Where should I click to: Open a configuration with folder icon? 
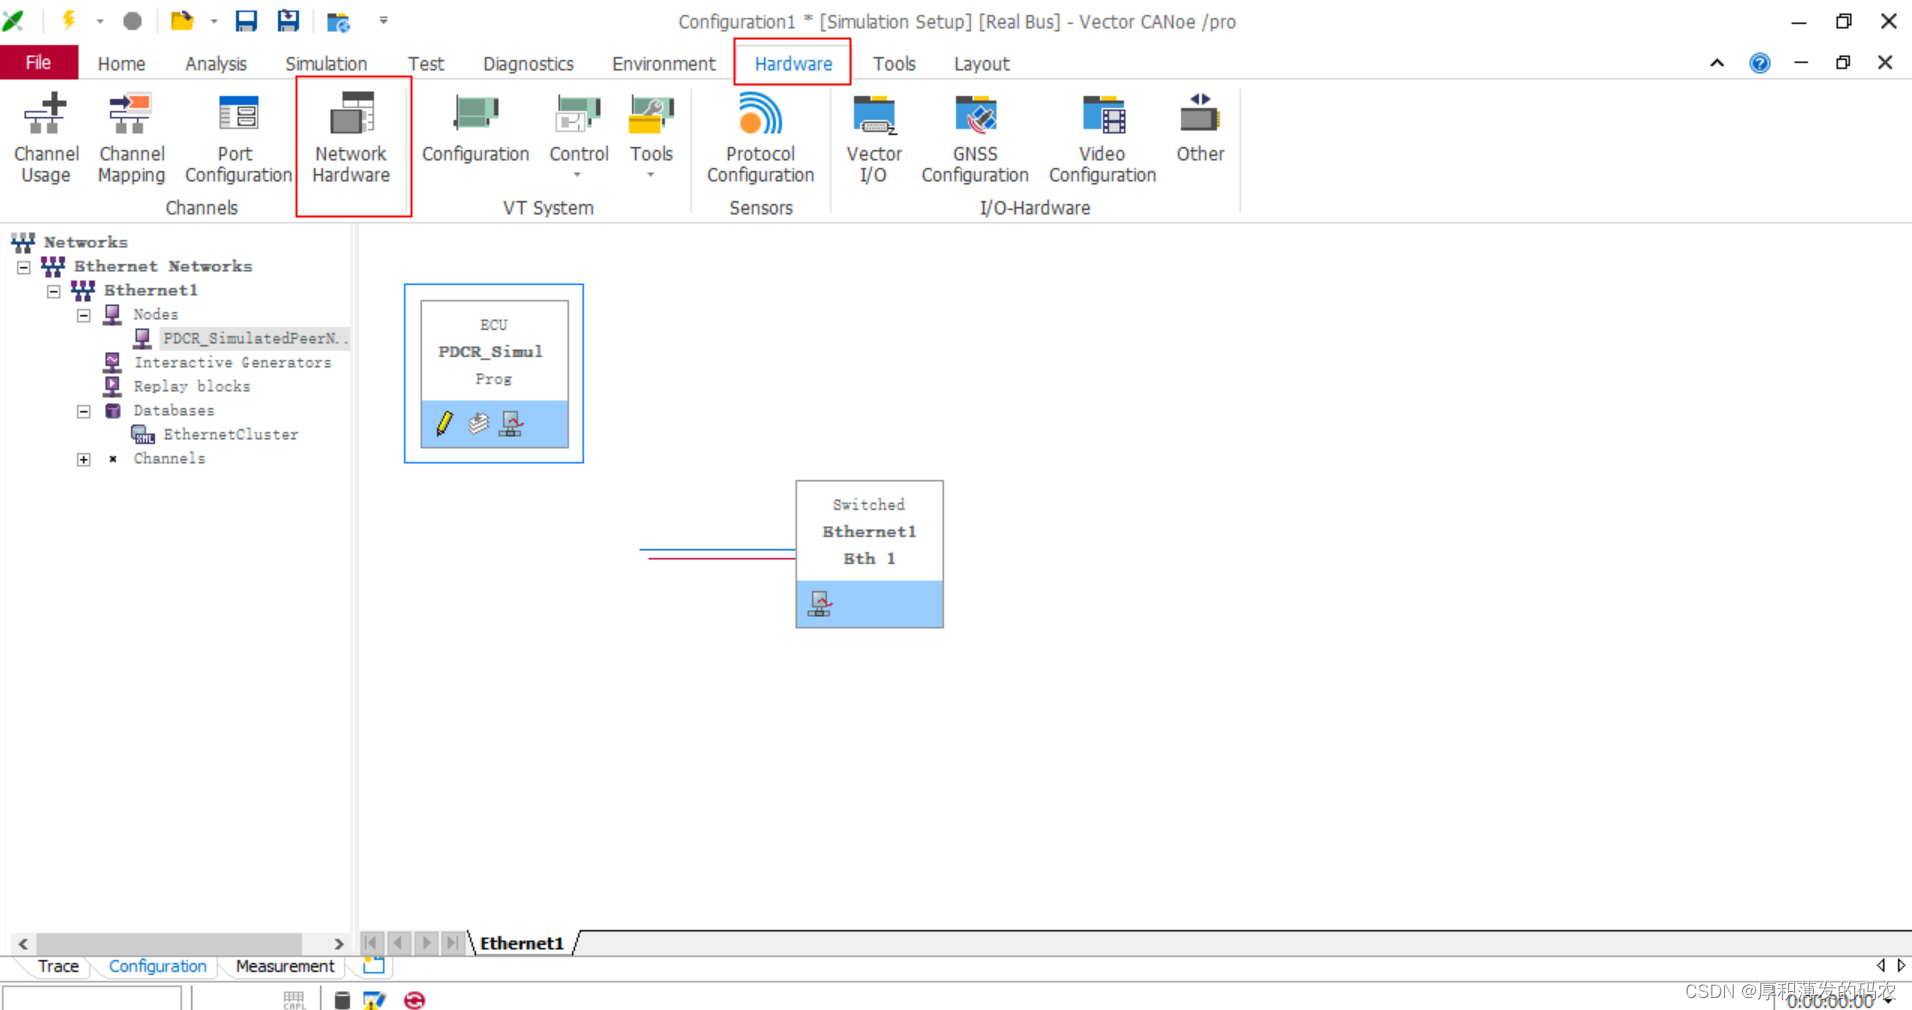click(181, 21)
